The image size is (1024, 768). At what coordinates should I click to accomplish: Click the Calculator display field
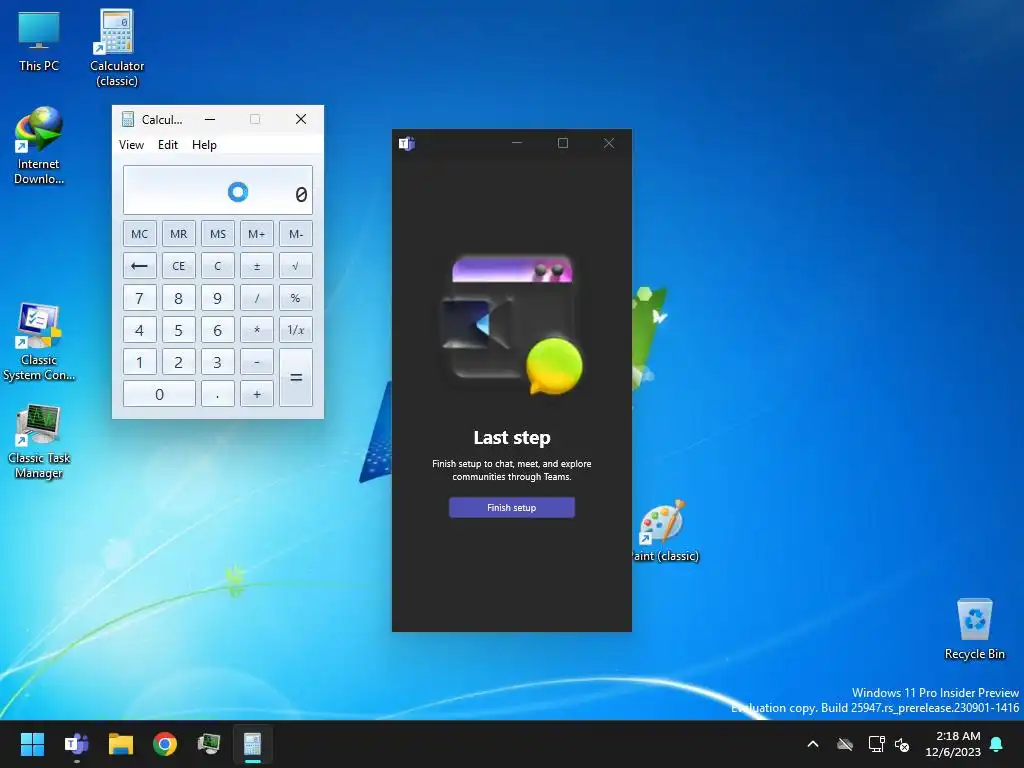217,190
